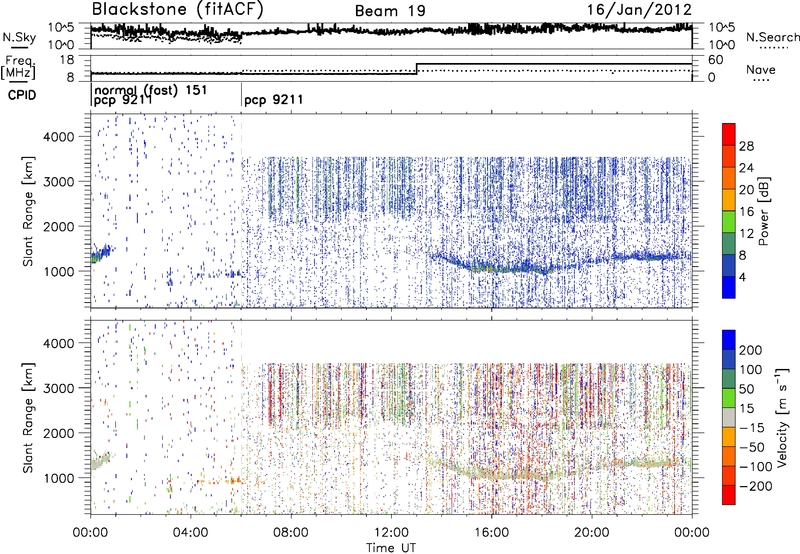This screenshot has height=554, width=800.
Task: Click the "N.Sky" legend label
Action: pos(19,37)
